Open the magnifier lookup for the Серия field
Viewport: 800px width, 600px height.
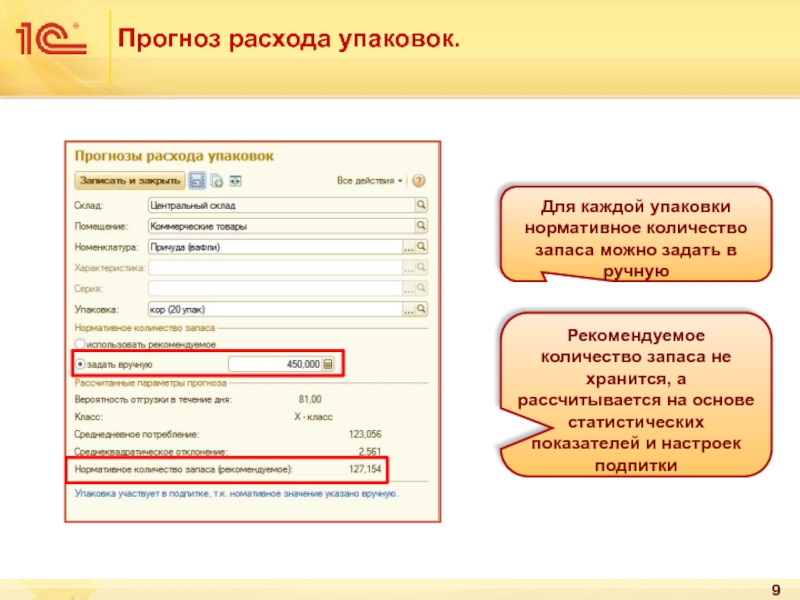[421, 289]
